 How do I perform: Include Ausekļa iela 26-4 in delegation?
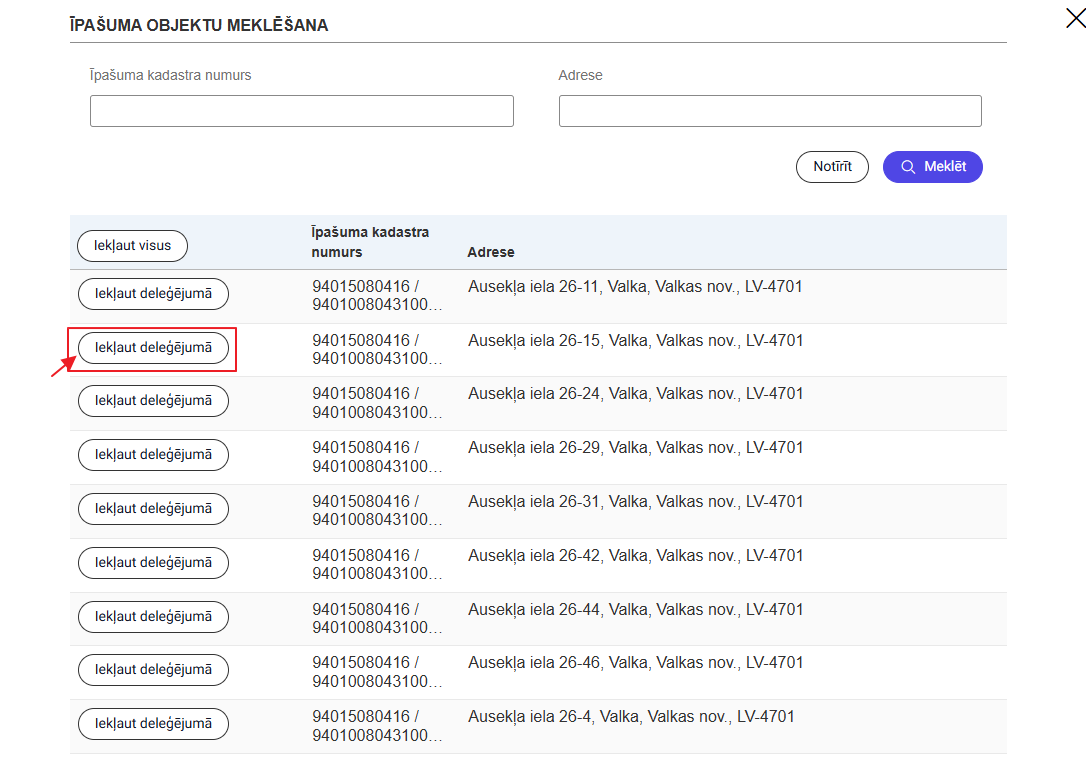[x=153, y=724]
